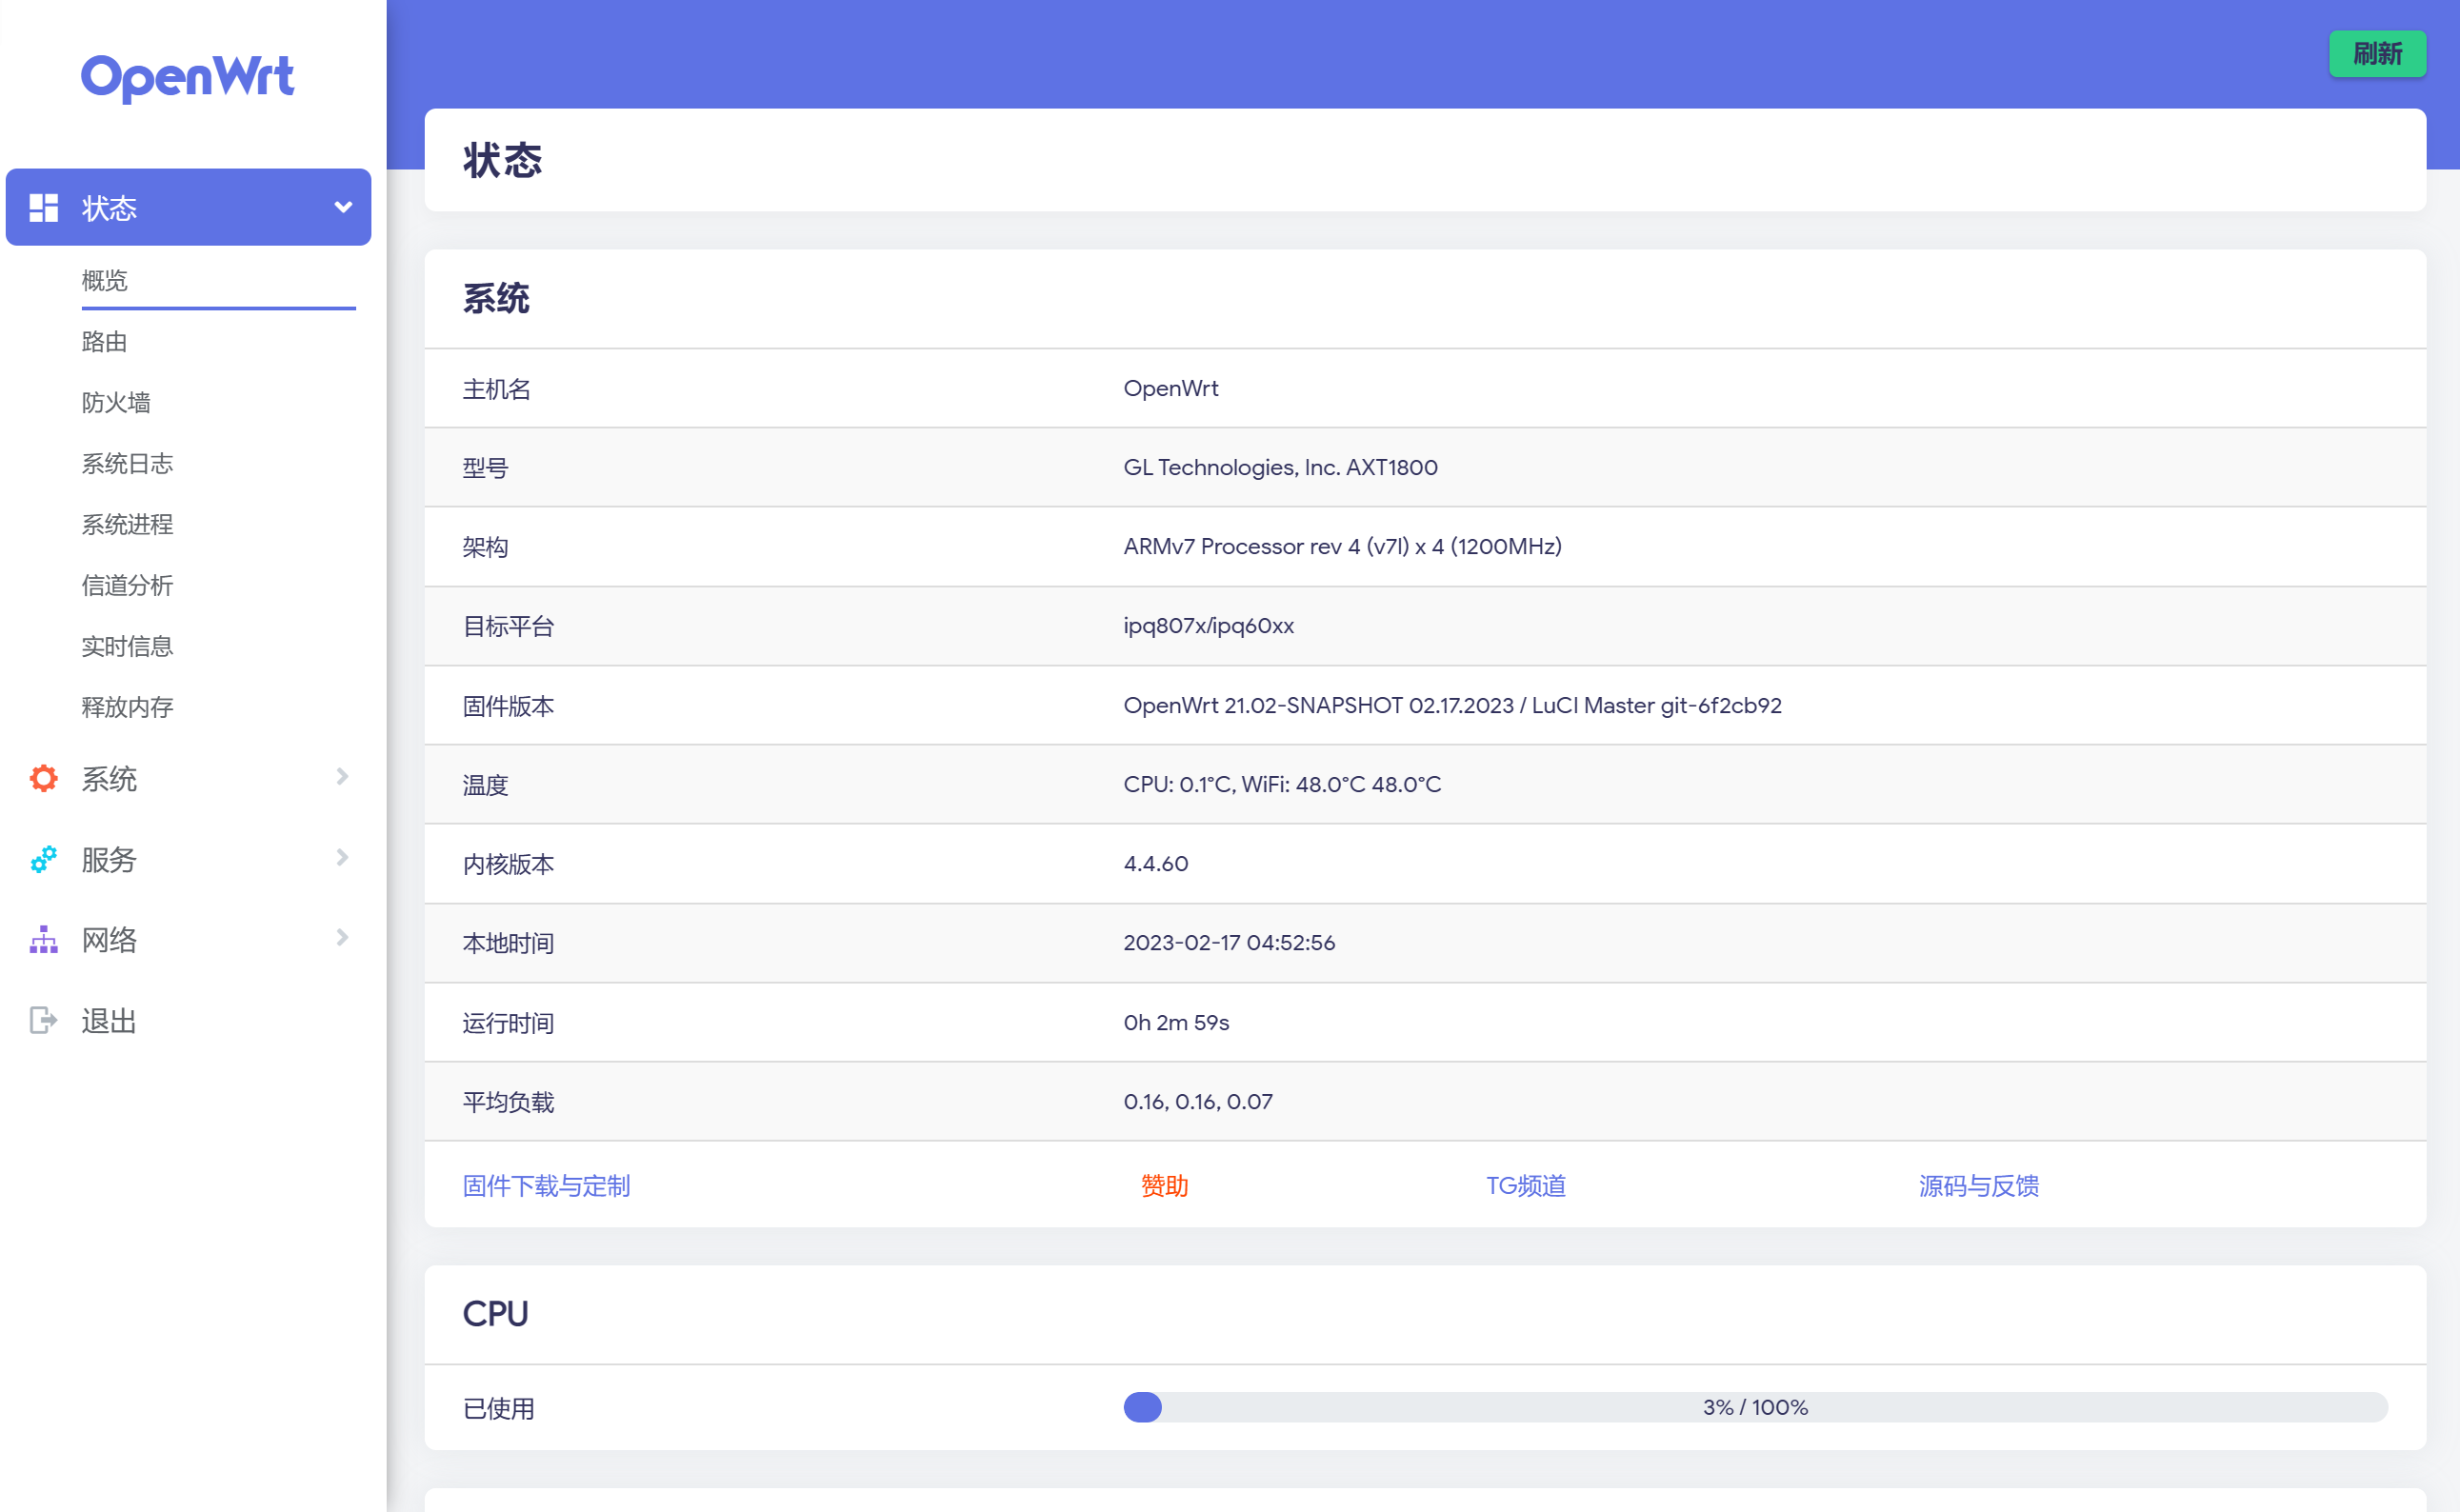The width and height of the screenshot is (2460, 1512).
Task: Select 实时信息 in sidebar
Action: click(x=127, y=647)
